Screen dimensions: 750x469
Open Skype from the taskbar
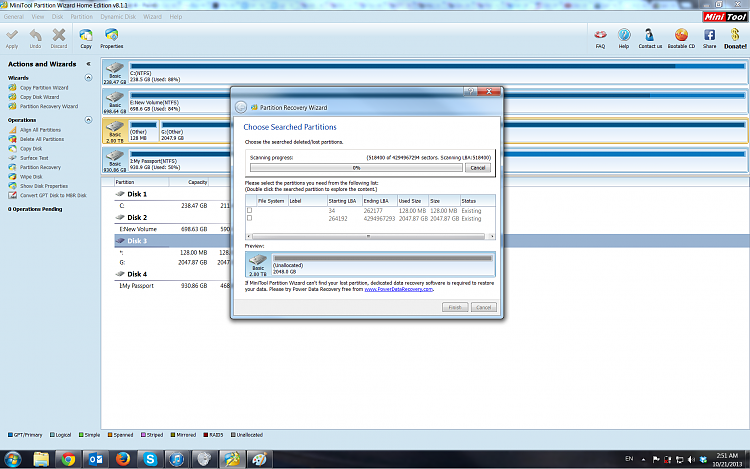150,459
